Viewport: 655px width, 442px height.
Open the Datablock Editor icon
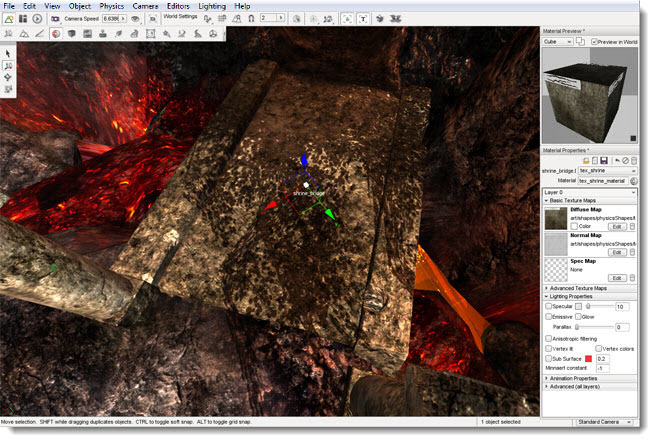pyautogui.click(x=87, y=34)
